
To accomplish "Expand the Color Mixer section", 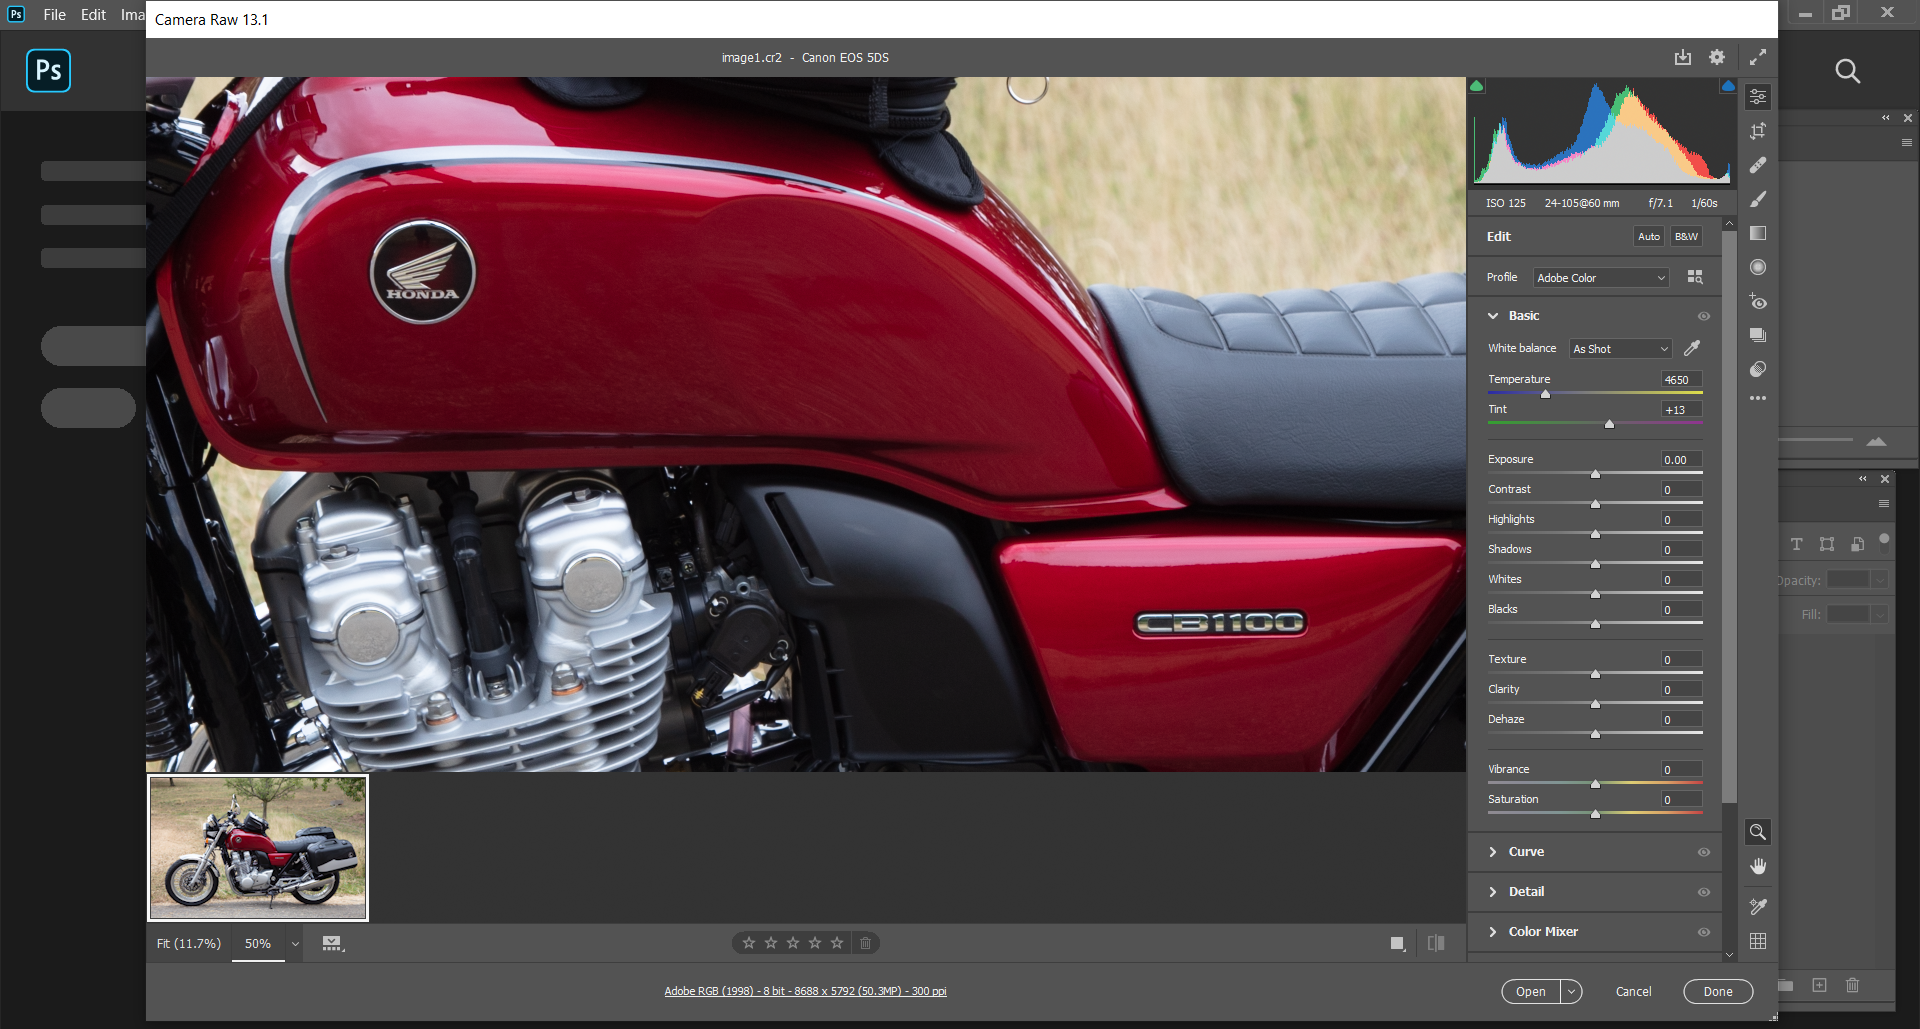I will [x=1543, y=932].
